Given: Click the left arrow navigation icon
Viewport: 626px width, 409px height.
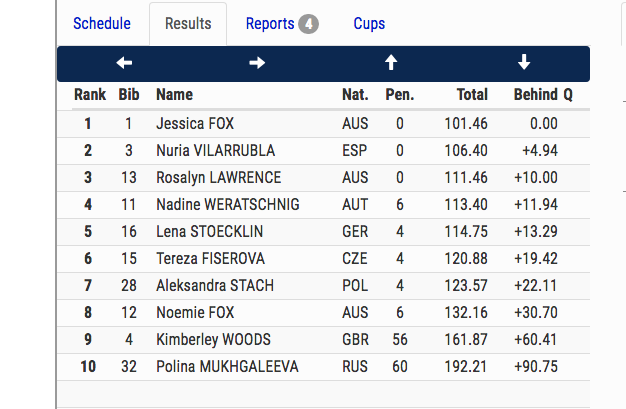Looking at the screenshot, I should coord(124,63).
